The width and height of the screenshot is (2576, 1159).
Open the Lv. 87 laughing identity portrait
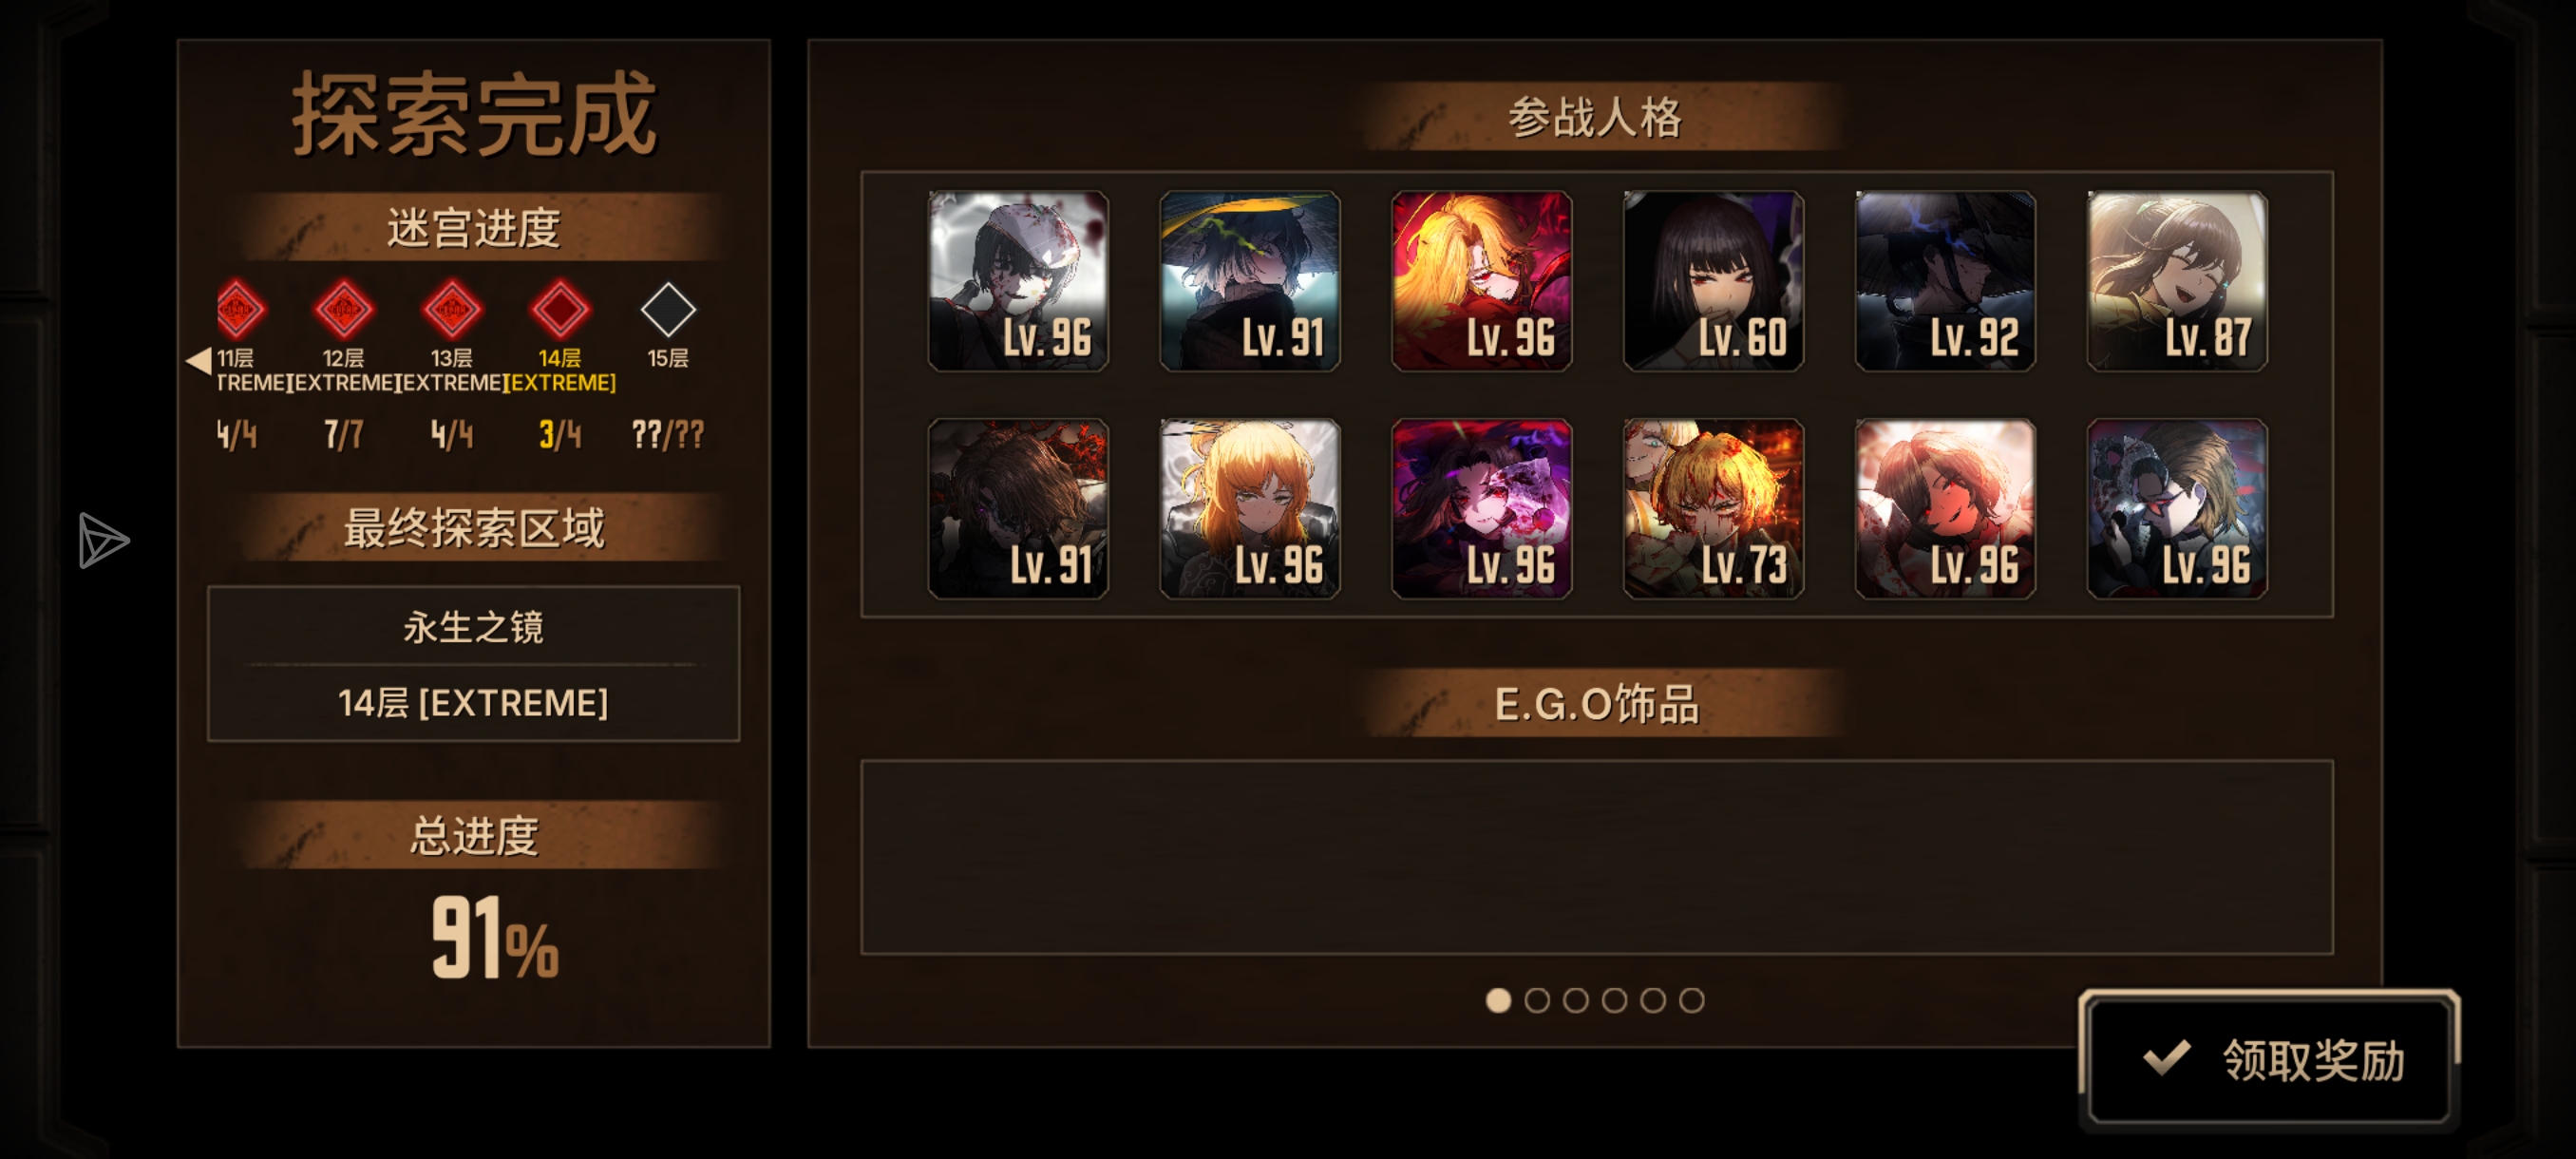(x=2177, y=281)
